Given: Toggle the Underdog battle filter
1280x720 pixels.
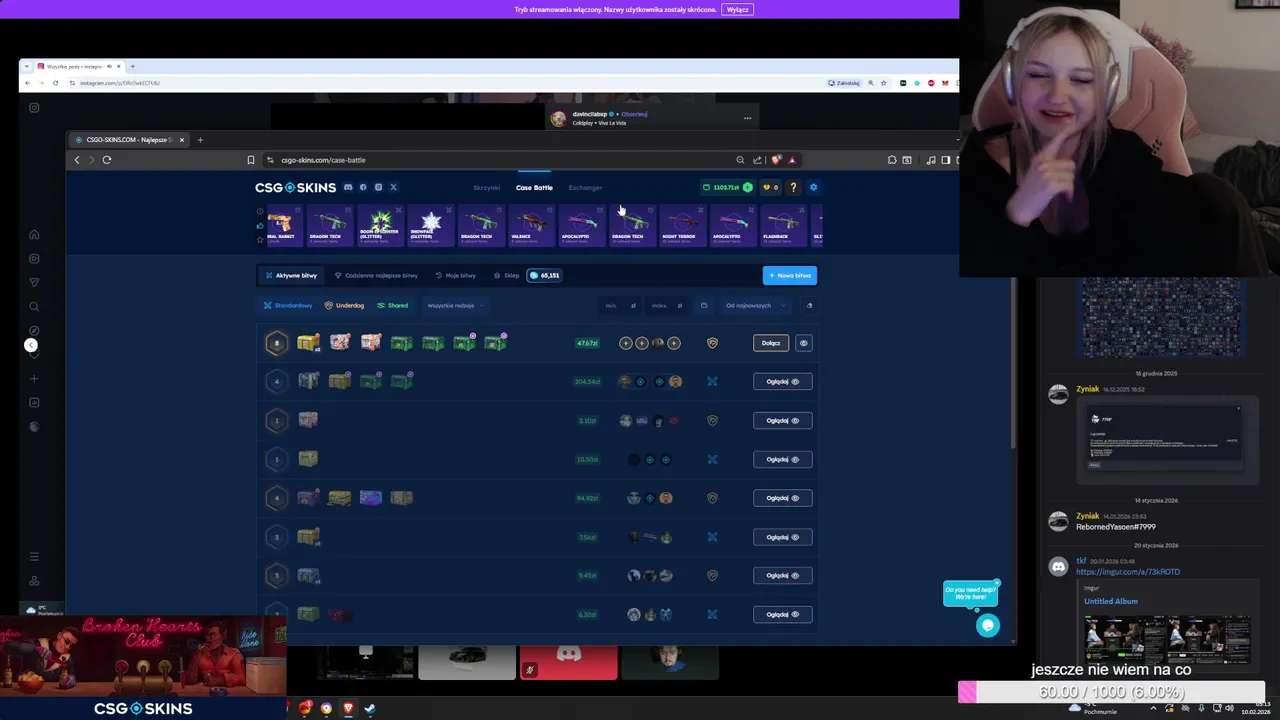Looking at the screenshot, I should pos(344,305).
